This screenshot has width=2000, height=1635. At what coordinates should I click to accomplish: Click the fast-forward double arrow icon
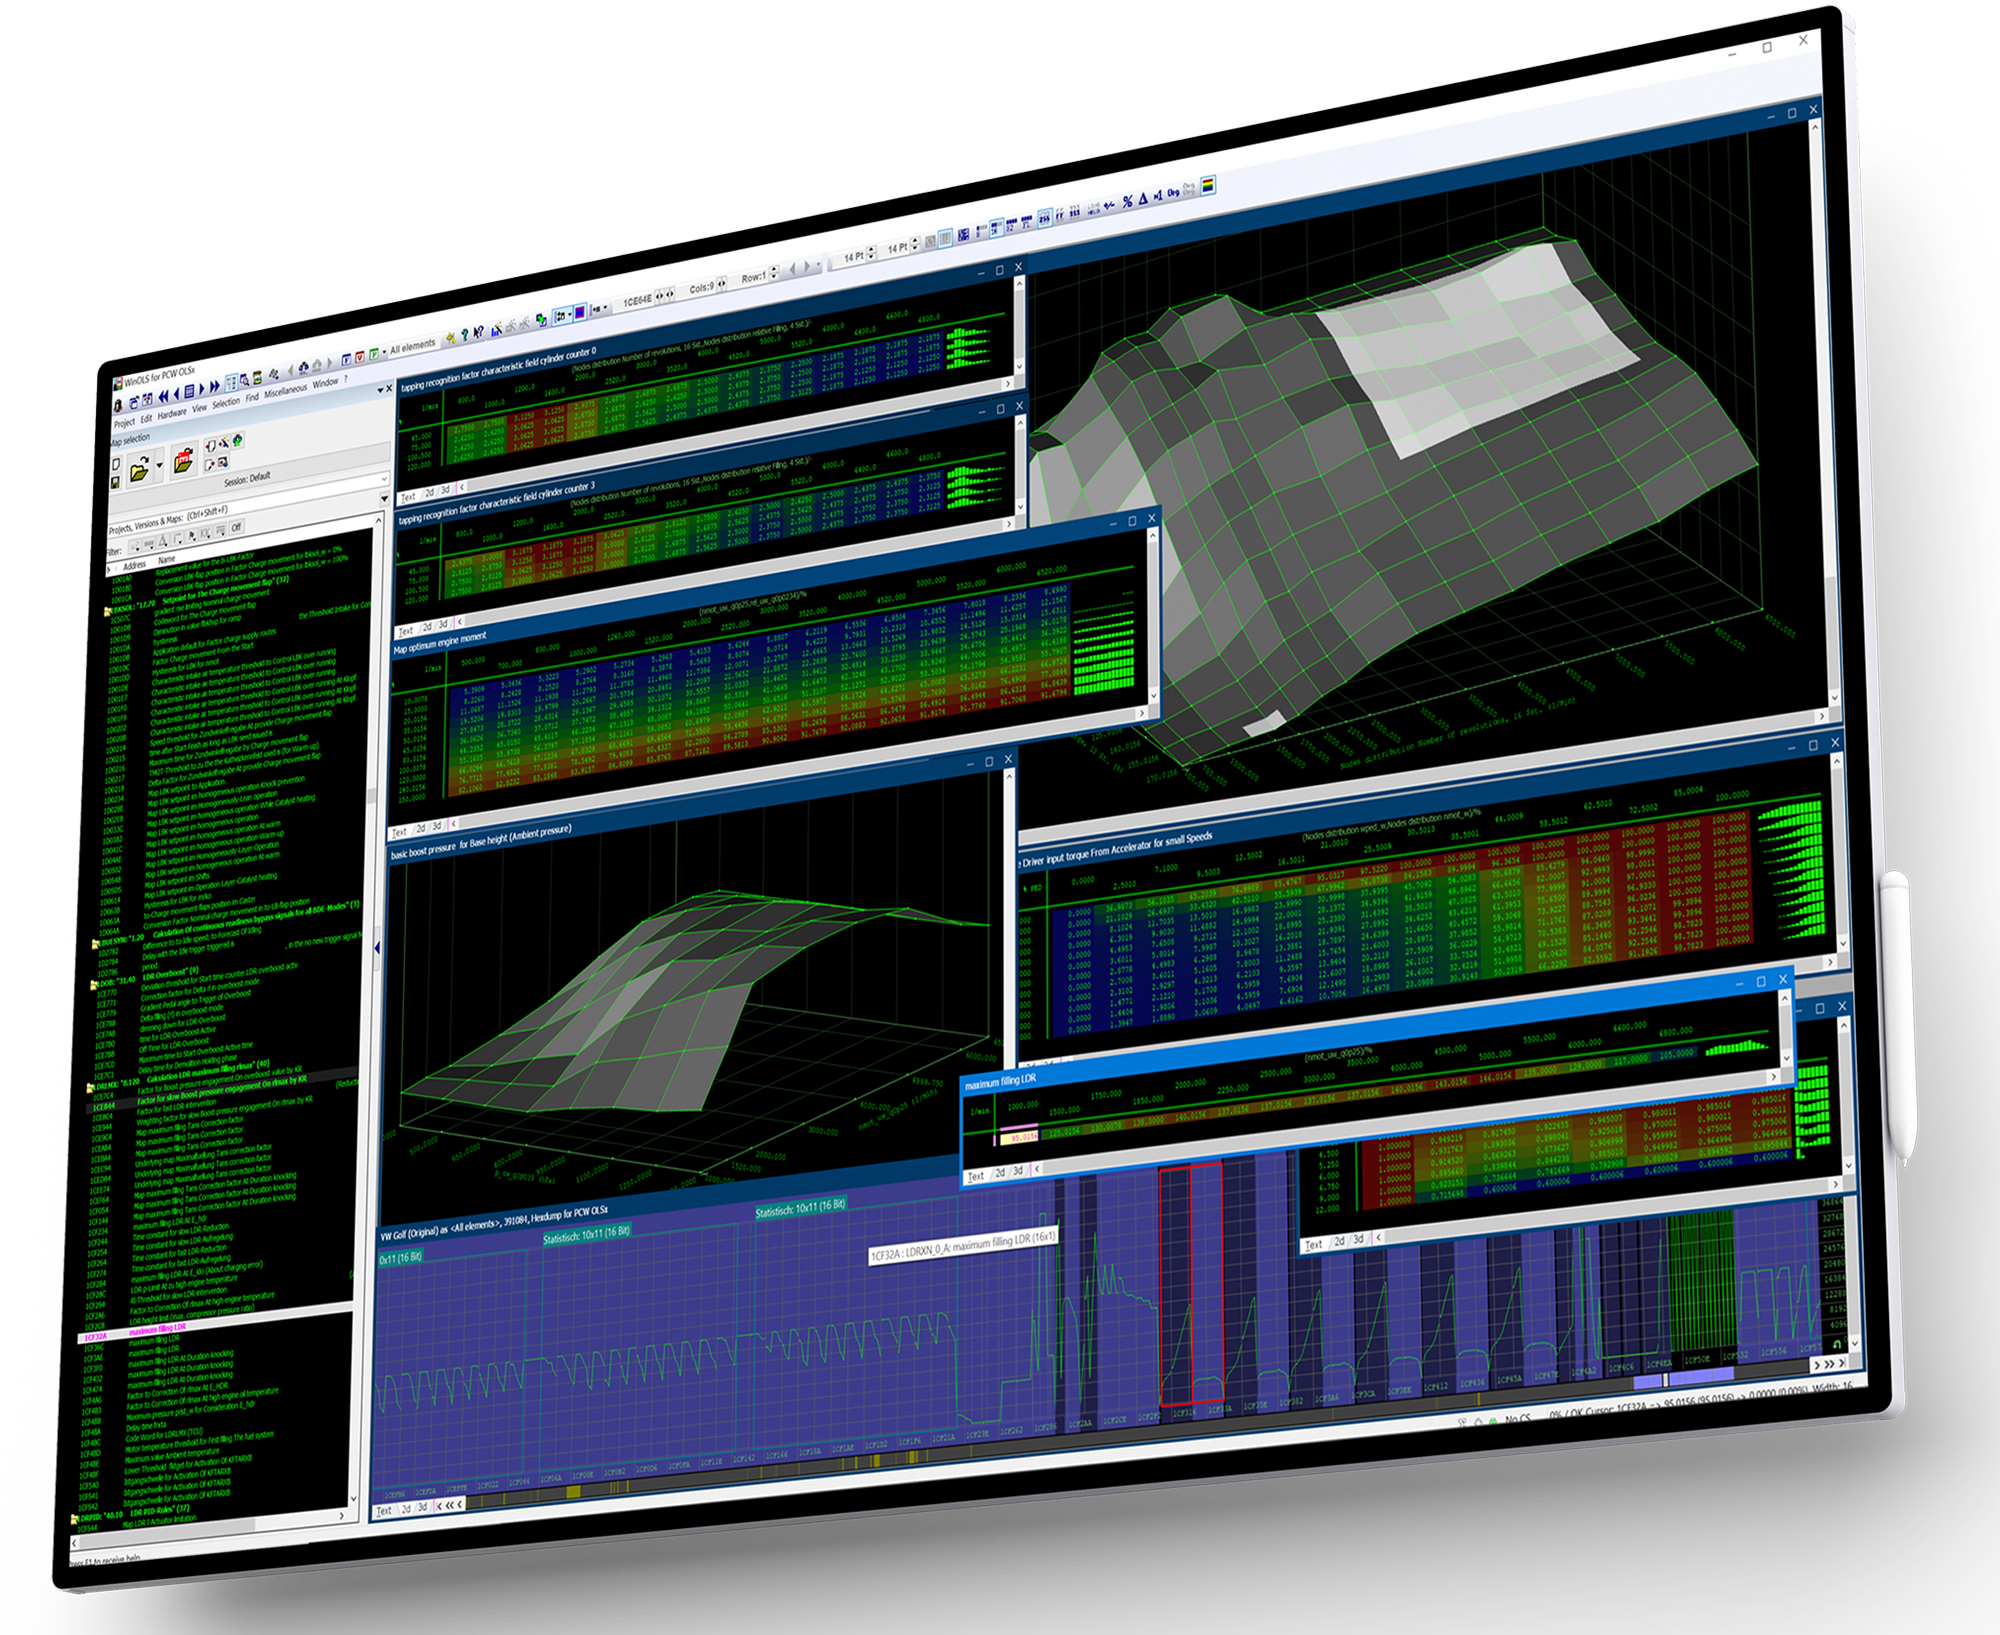(215, 387)
